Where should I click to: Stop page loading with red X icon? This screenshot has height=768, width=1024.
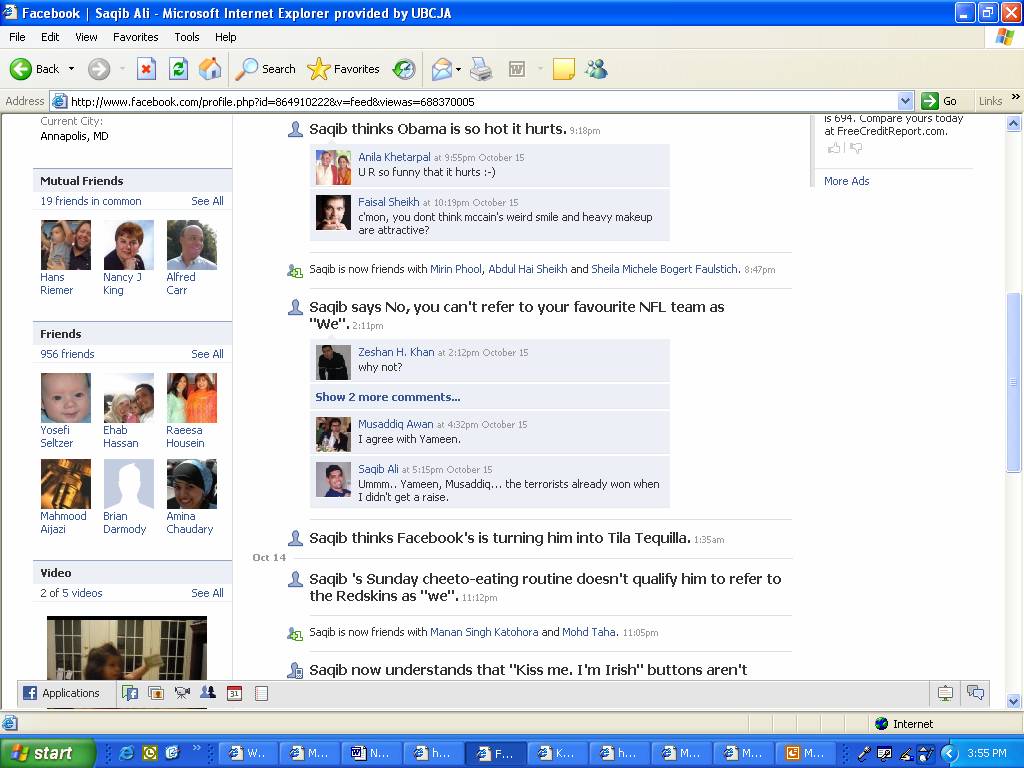click(x=146, y=69)
